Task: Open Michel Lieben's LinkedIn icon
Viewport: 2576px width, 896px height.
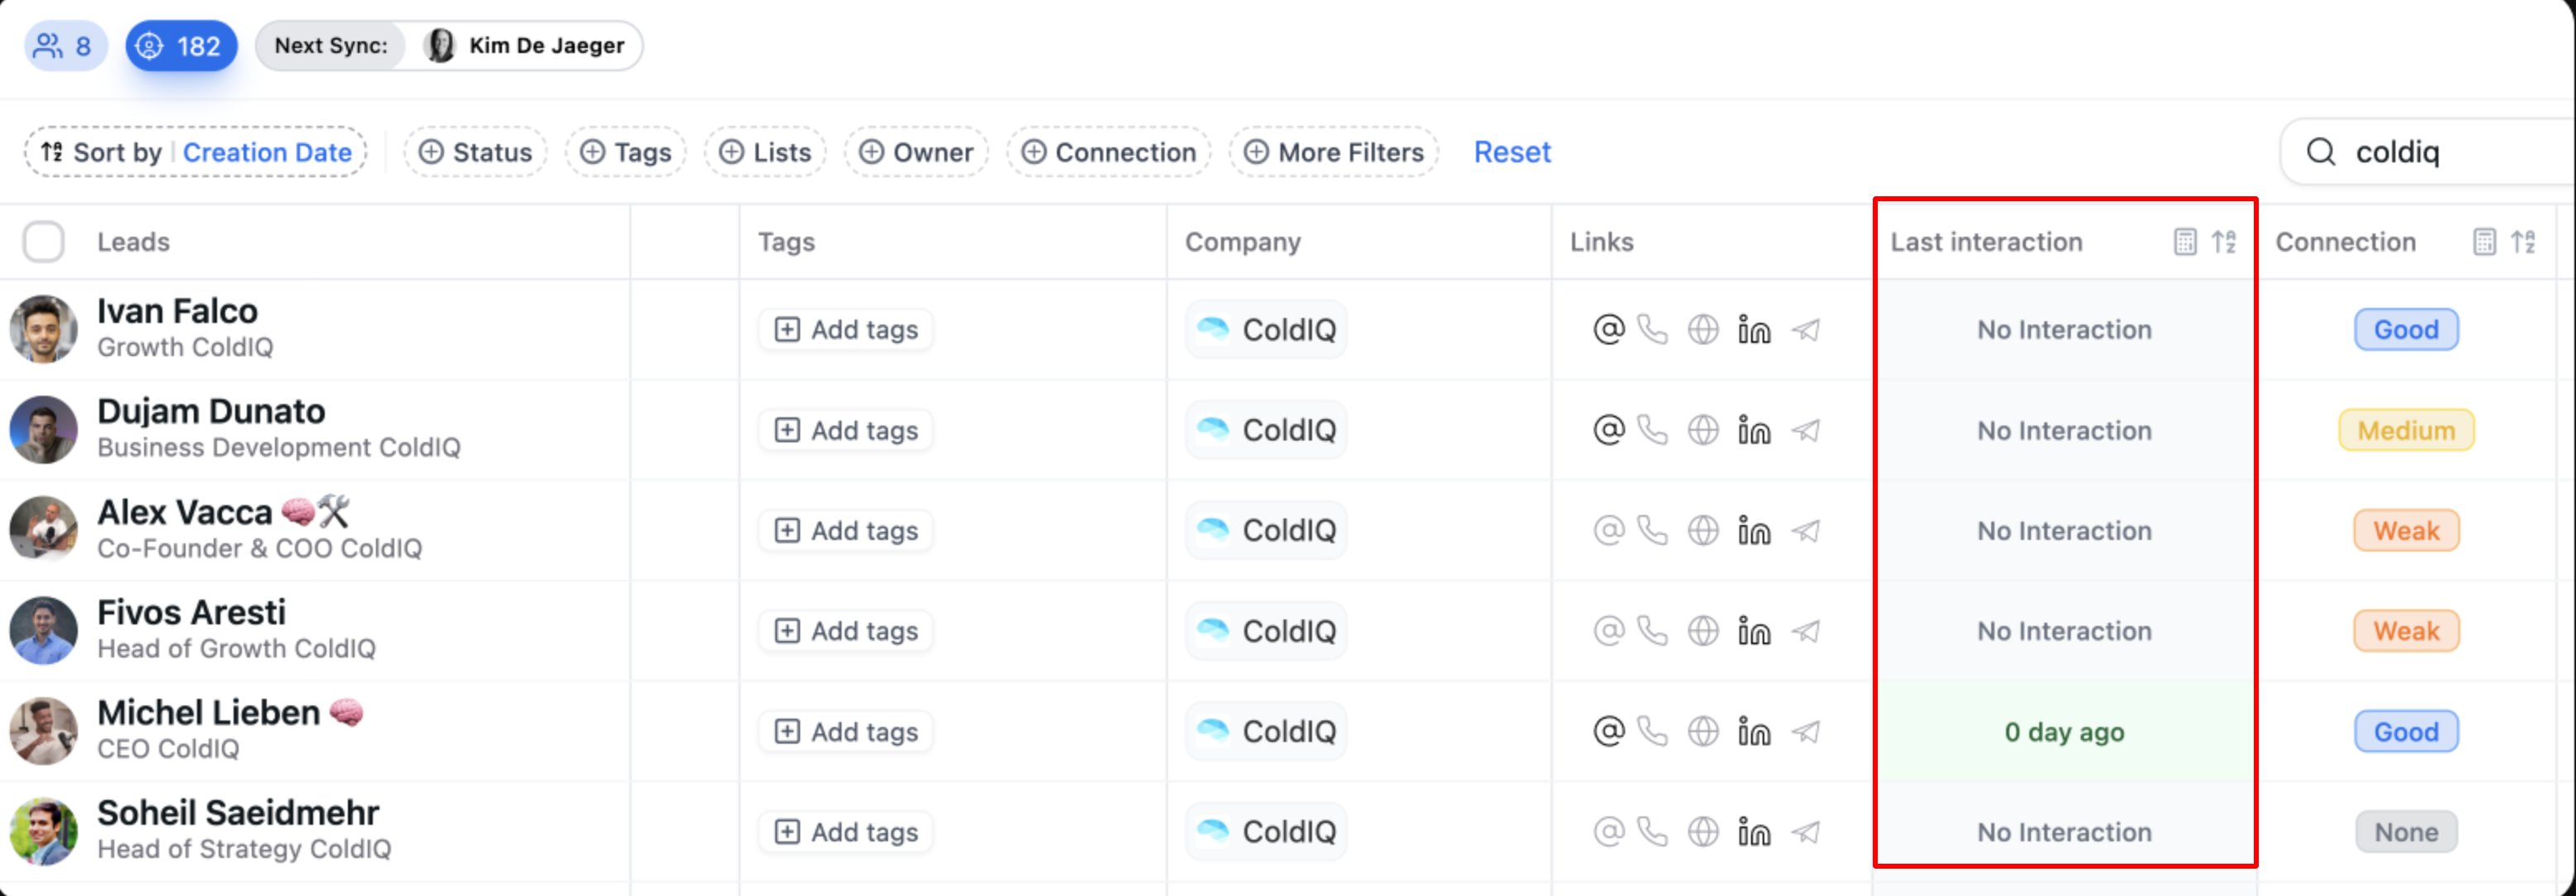Action: coord(1754,731)
